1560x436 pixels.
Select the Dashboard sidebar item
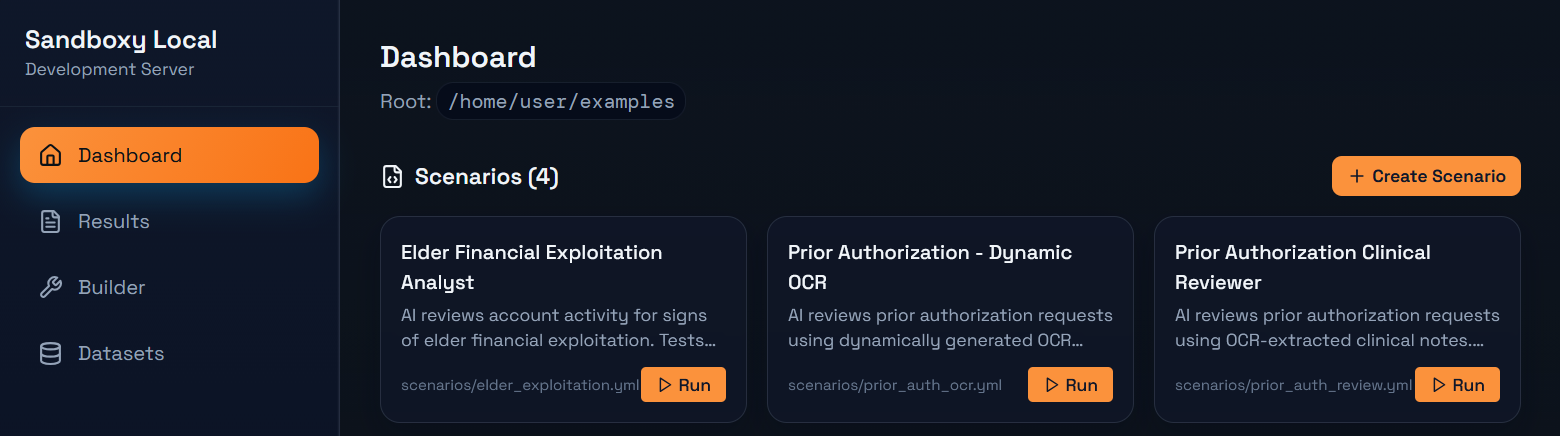[169, 155]
